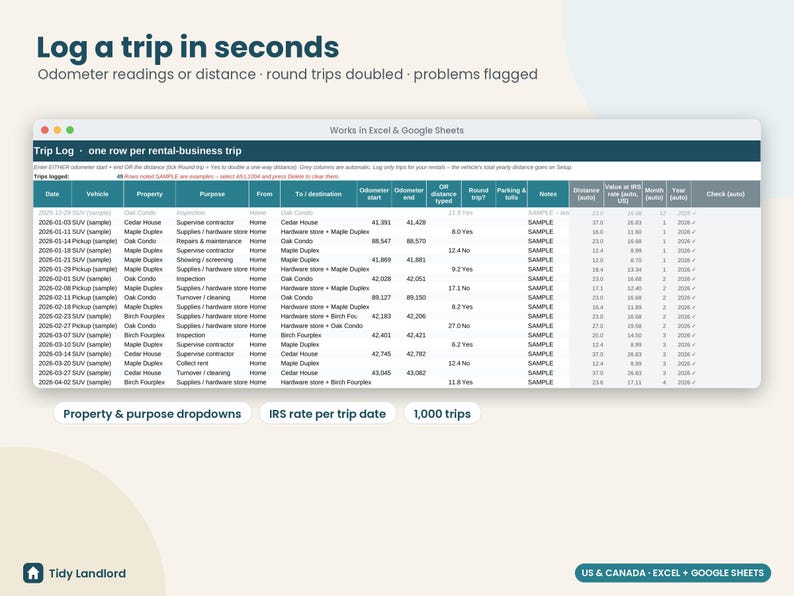794x596 pixels.
Task: Click the Hardware store + Birch Fourplex destination cell
Action: 326,382
